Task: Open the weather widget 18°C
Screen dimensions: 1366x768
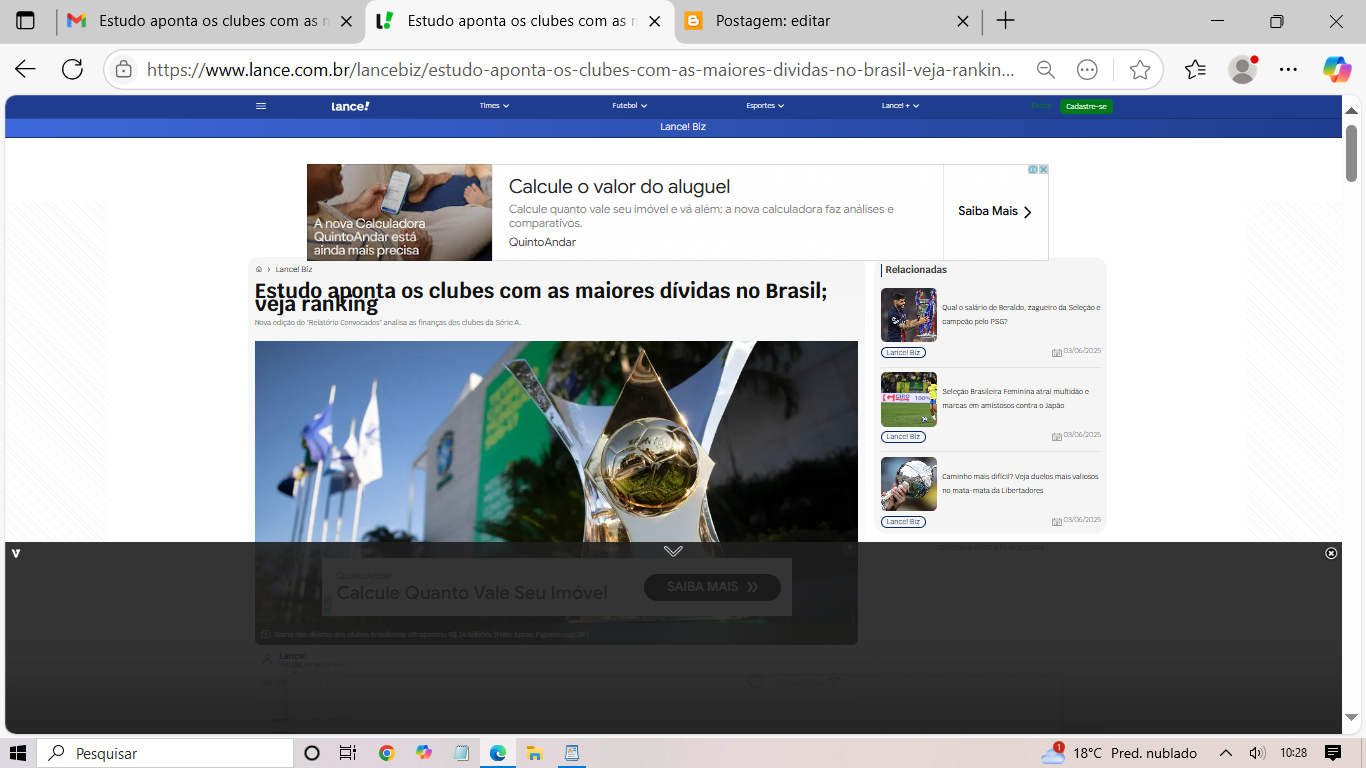Action: tap(1118, 753)
